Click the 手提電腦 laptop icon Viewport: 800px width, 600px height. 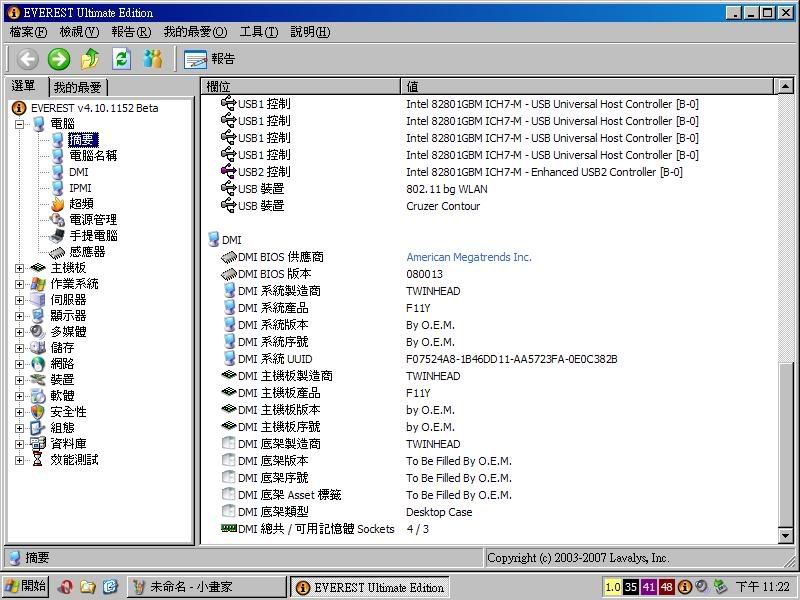(x=57, y=236)
